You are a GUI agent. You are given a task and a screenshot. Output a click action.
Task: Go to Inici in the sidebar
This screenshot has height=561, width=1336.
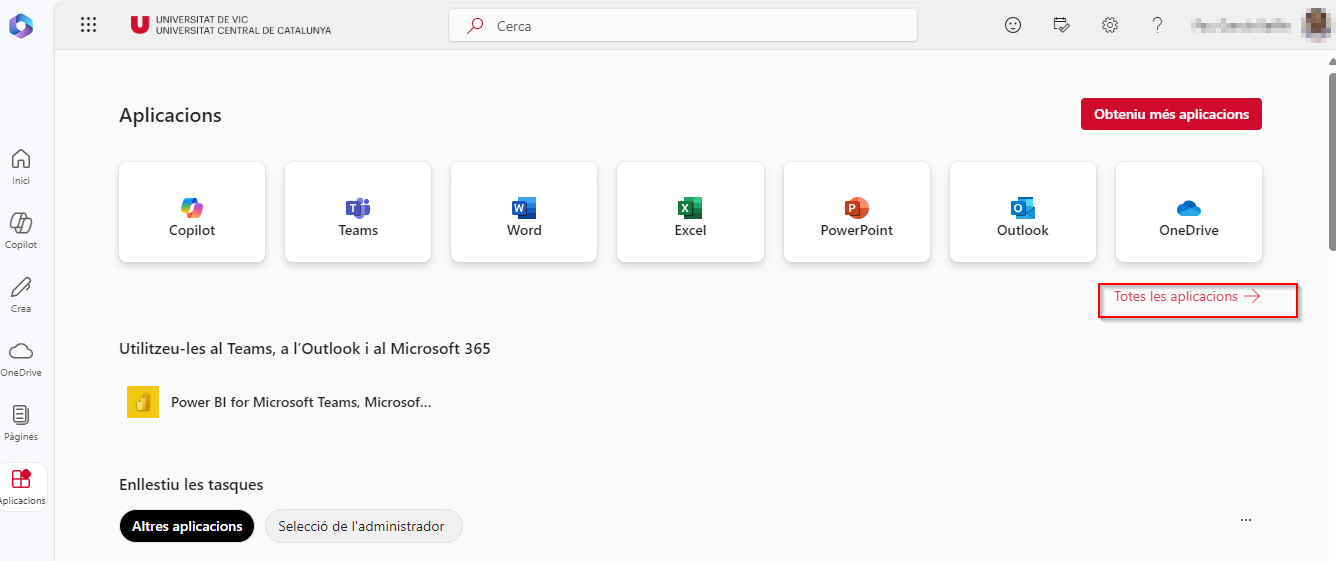tap(21, 166)
